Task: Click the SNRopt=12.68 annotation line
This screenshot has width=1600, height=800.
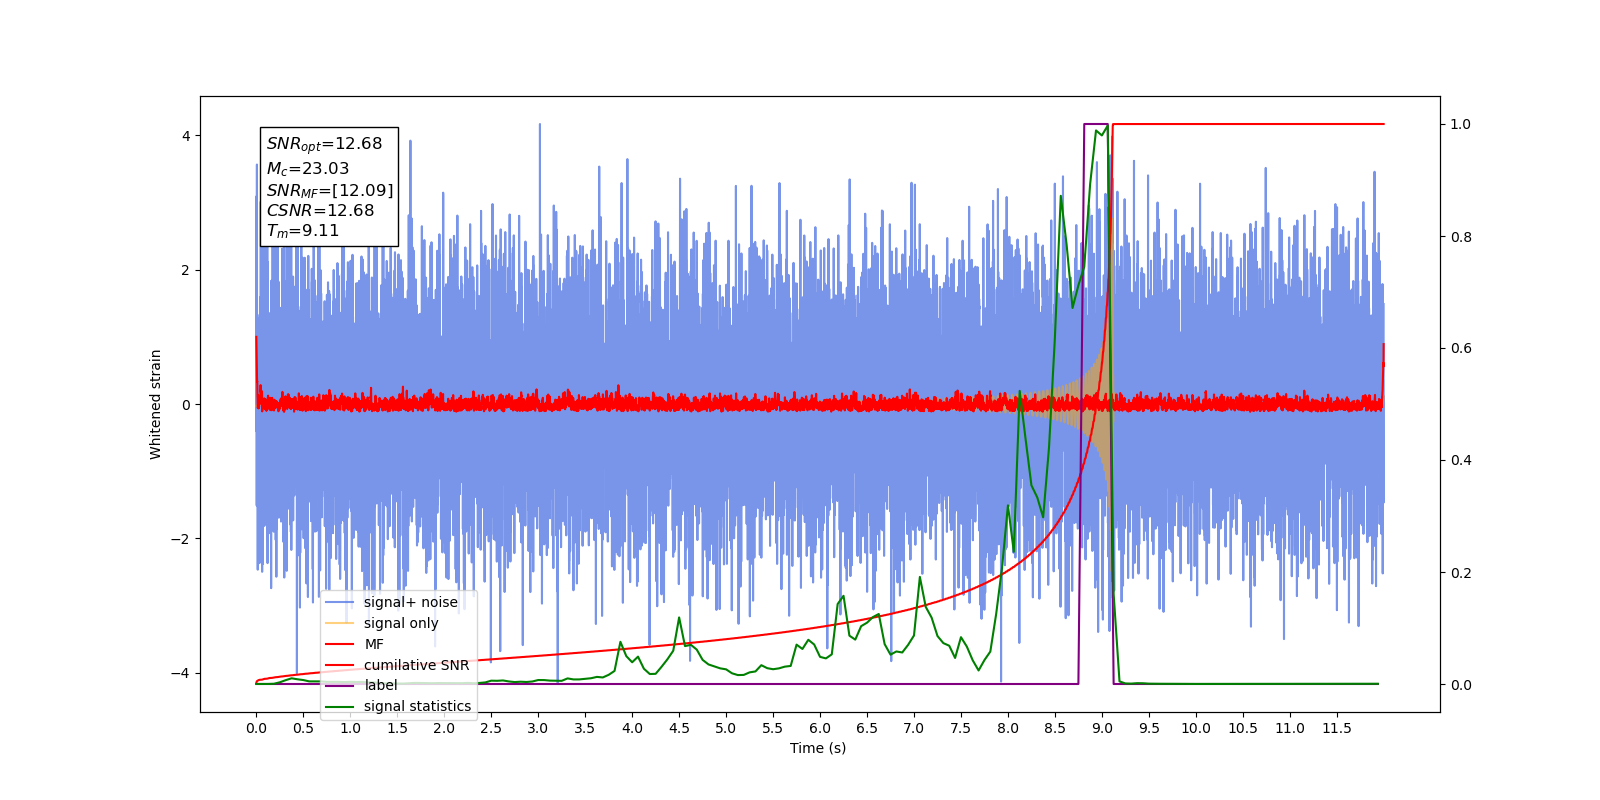Action: (x=324, y=144)
